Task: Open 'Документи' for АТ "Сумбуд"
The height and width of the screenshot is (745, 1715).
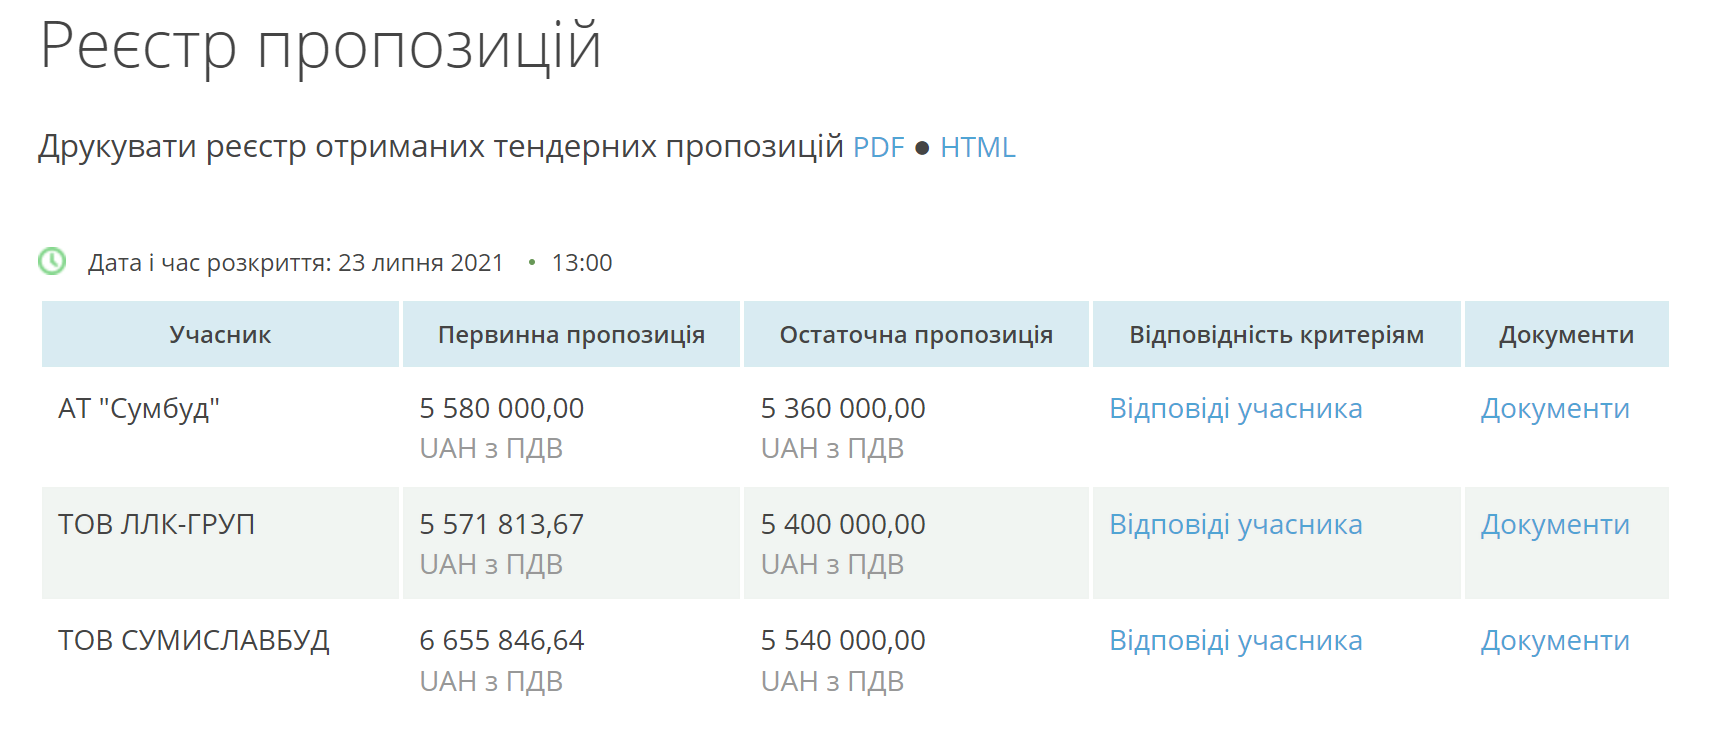Action: point(1554,408)
